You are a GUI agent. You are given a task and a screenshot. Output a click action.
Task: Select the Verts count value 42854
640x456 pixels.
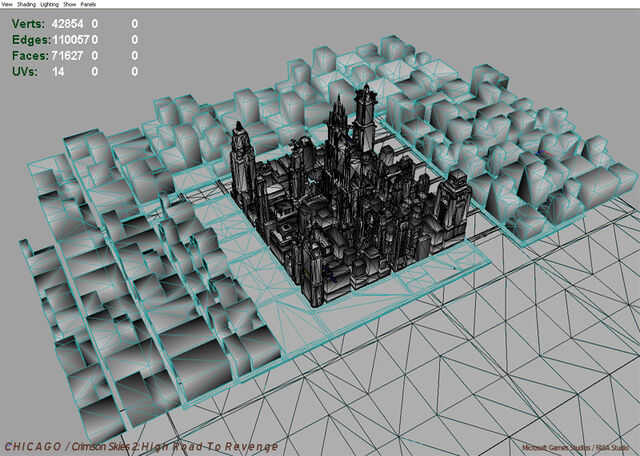pos(67,24)
